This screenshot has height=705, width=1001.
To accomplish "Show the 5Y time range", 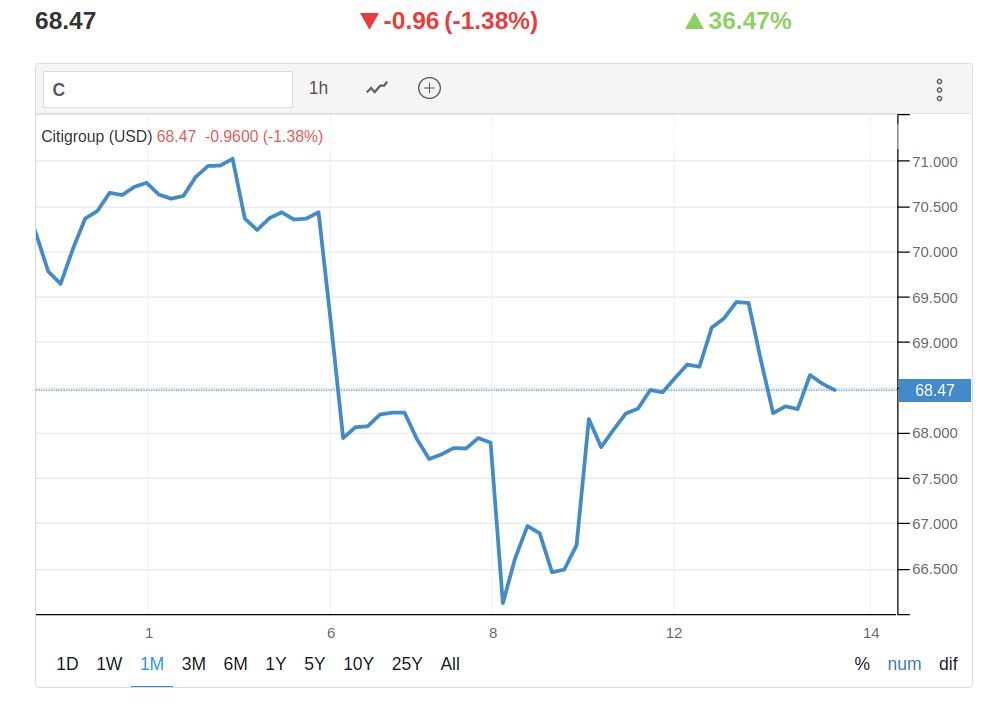I will coord(314,664).
